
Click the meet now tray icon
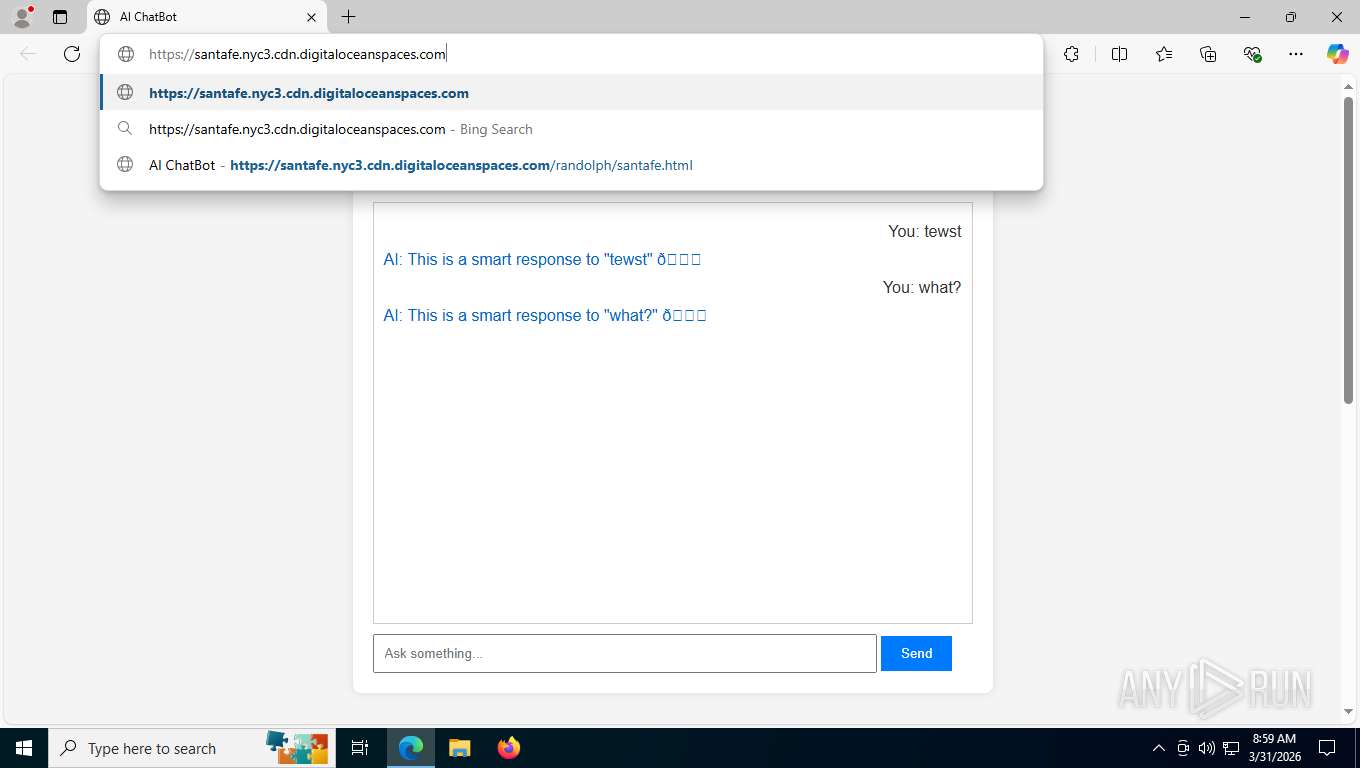point(1183,748)
